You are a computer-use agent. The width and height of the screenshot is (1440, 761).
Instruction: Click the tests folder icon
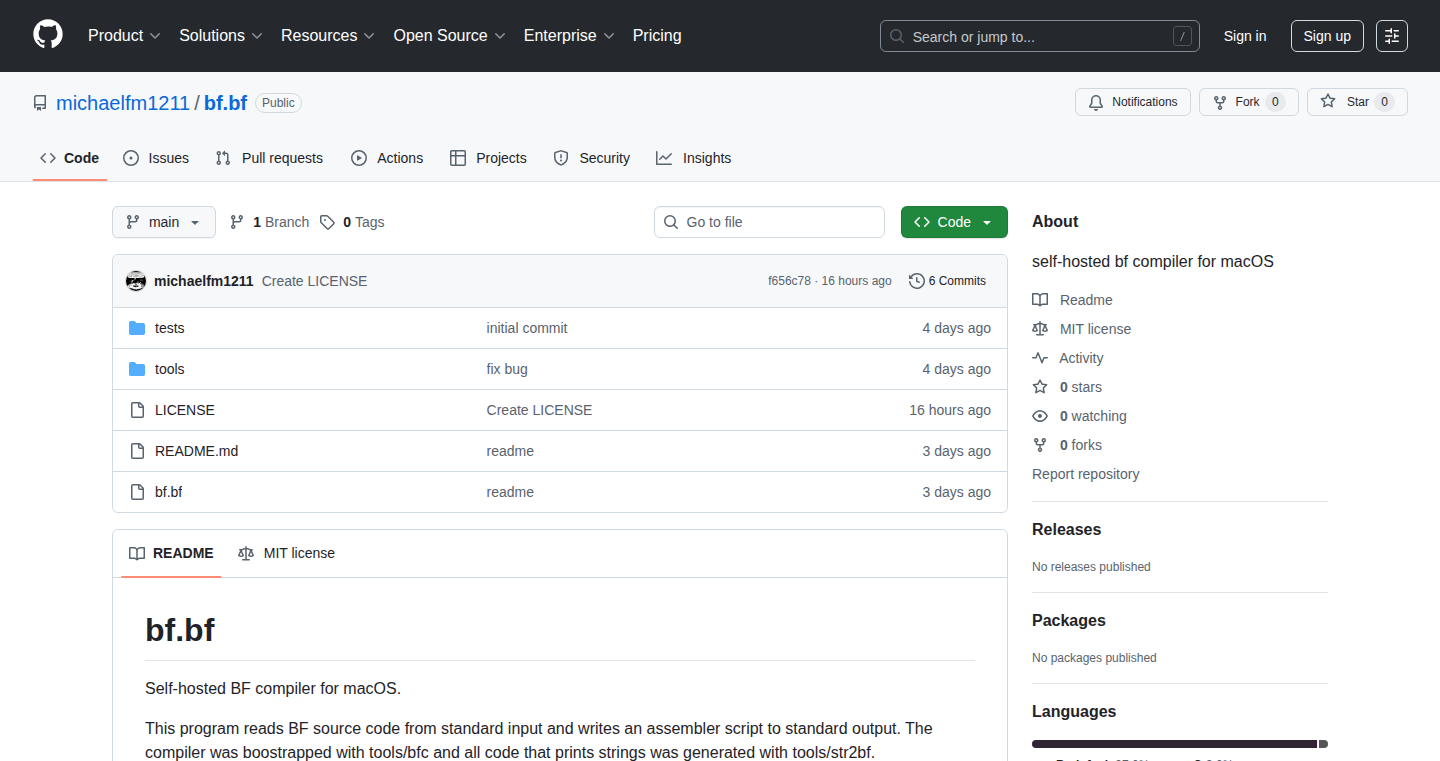point(137,328)
